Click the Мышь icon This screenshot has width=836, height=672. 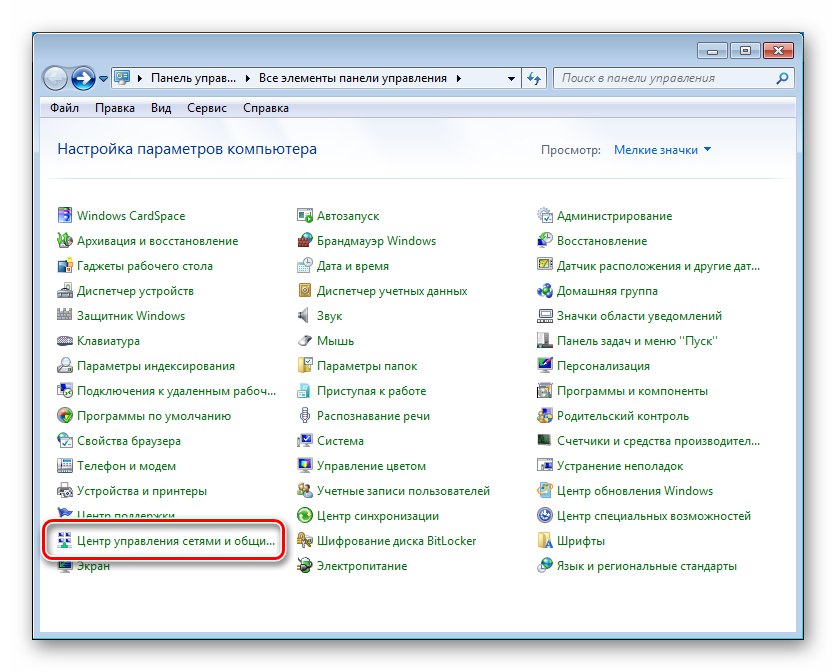point(304,340)
